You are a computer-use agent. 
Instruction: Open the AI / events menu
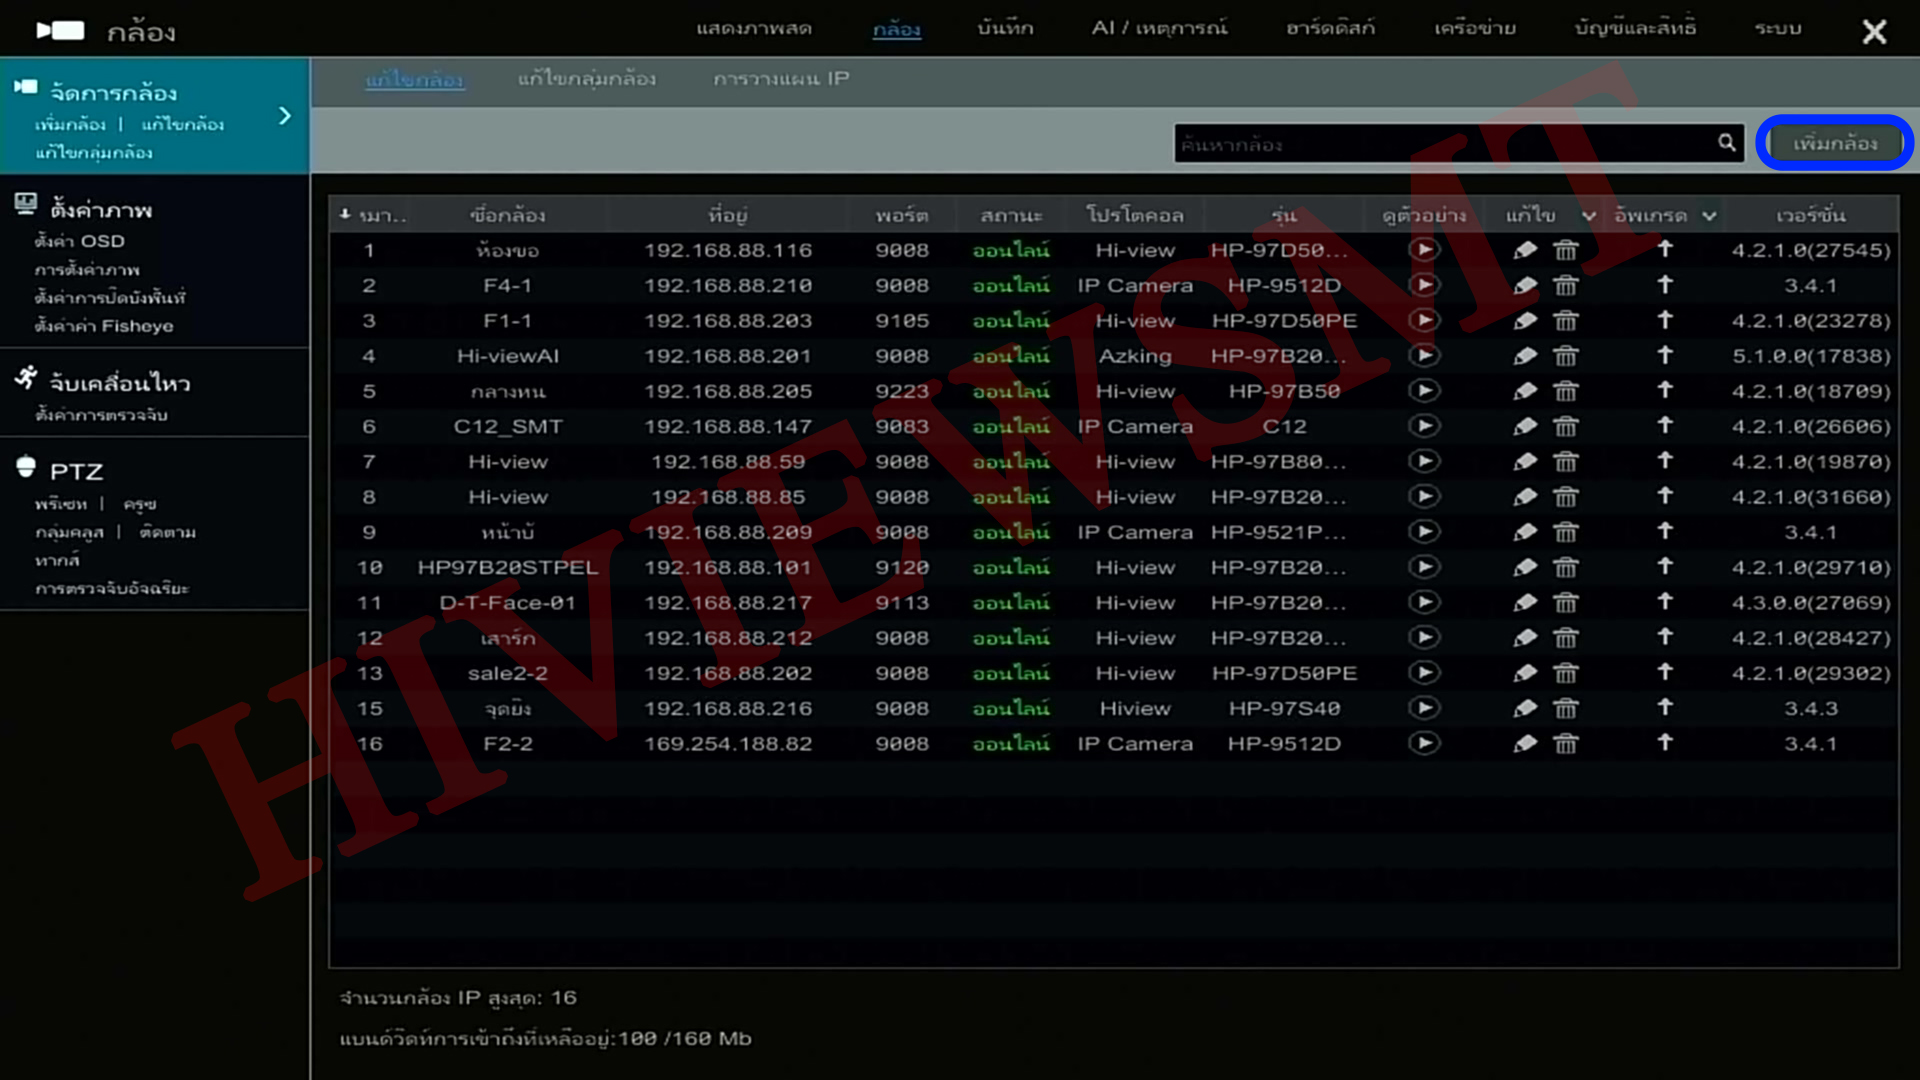click(1159, 28)
